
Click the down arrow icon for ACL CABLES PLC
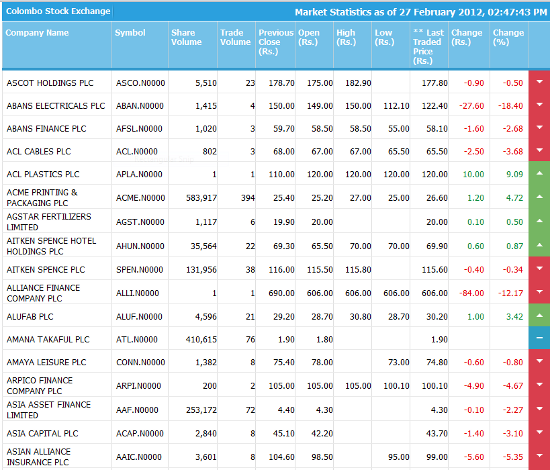point(539,150)
